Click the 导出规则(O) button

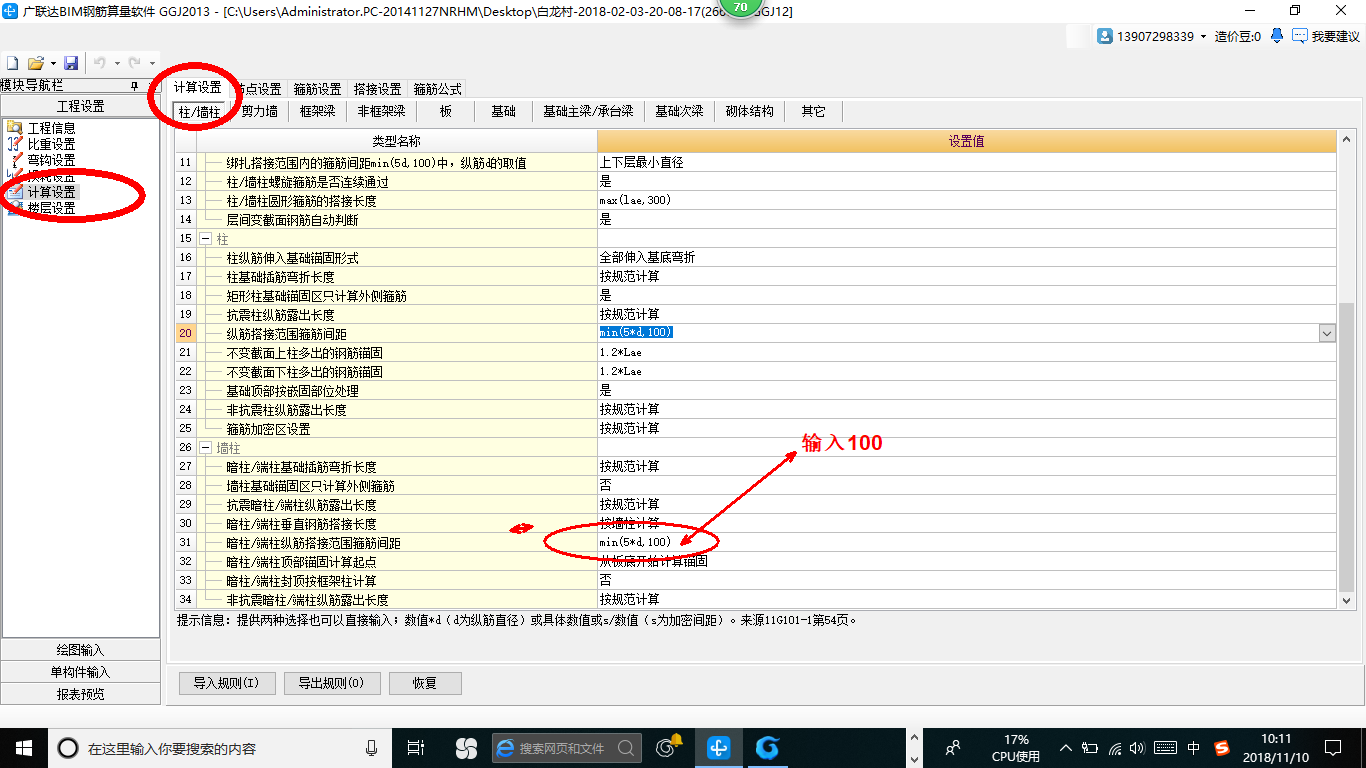click(332, 683)
